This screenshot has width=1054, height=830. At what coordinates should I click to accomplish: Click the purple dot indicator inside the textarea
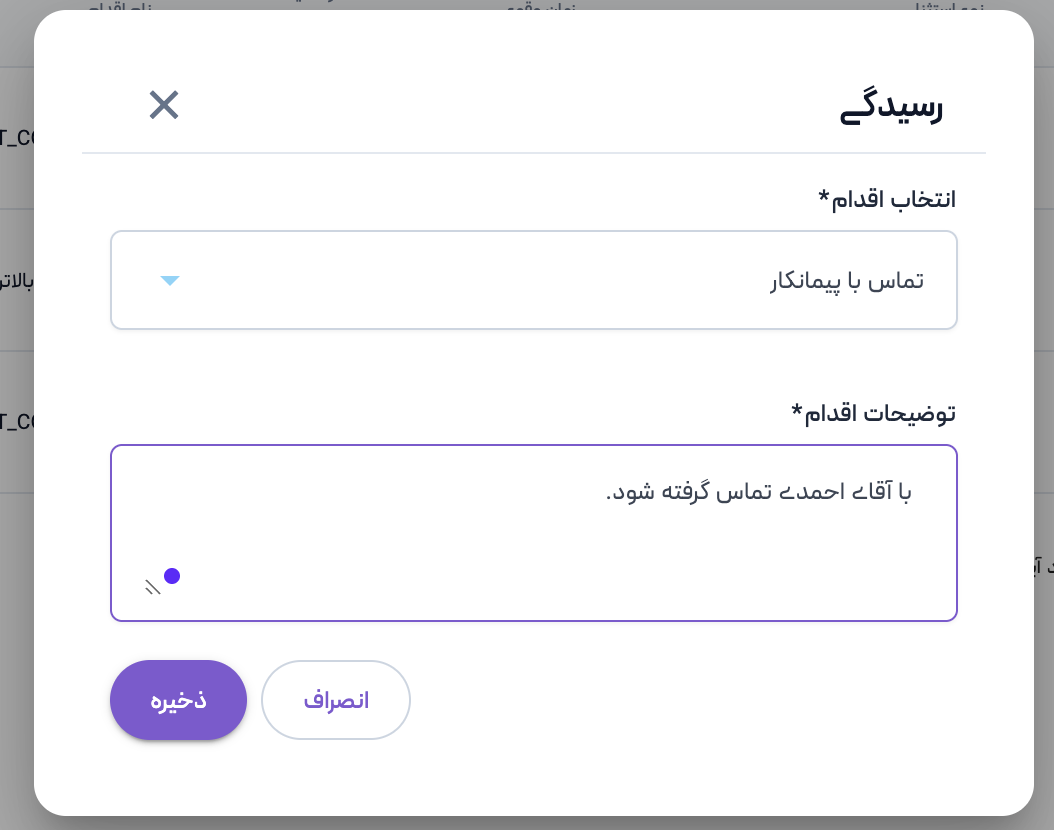(172, 575)
